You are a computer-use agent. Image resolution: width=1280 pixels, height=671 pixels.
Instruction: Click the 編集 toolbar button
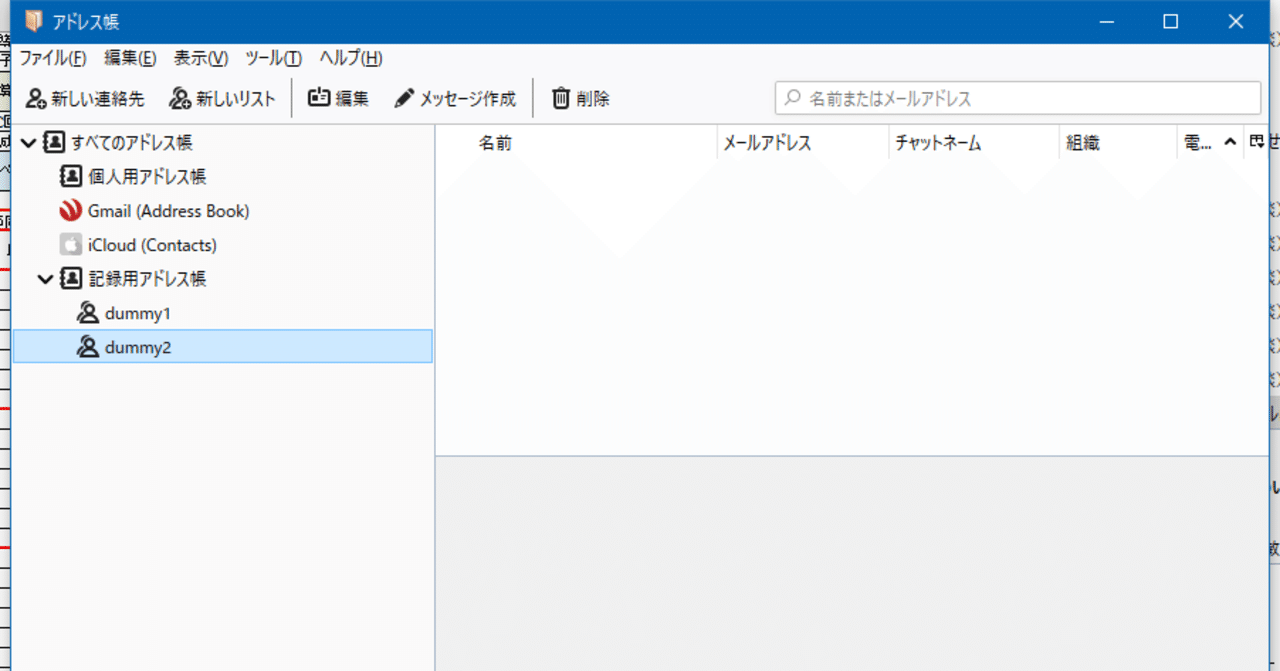coord(338,98)
